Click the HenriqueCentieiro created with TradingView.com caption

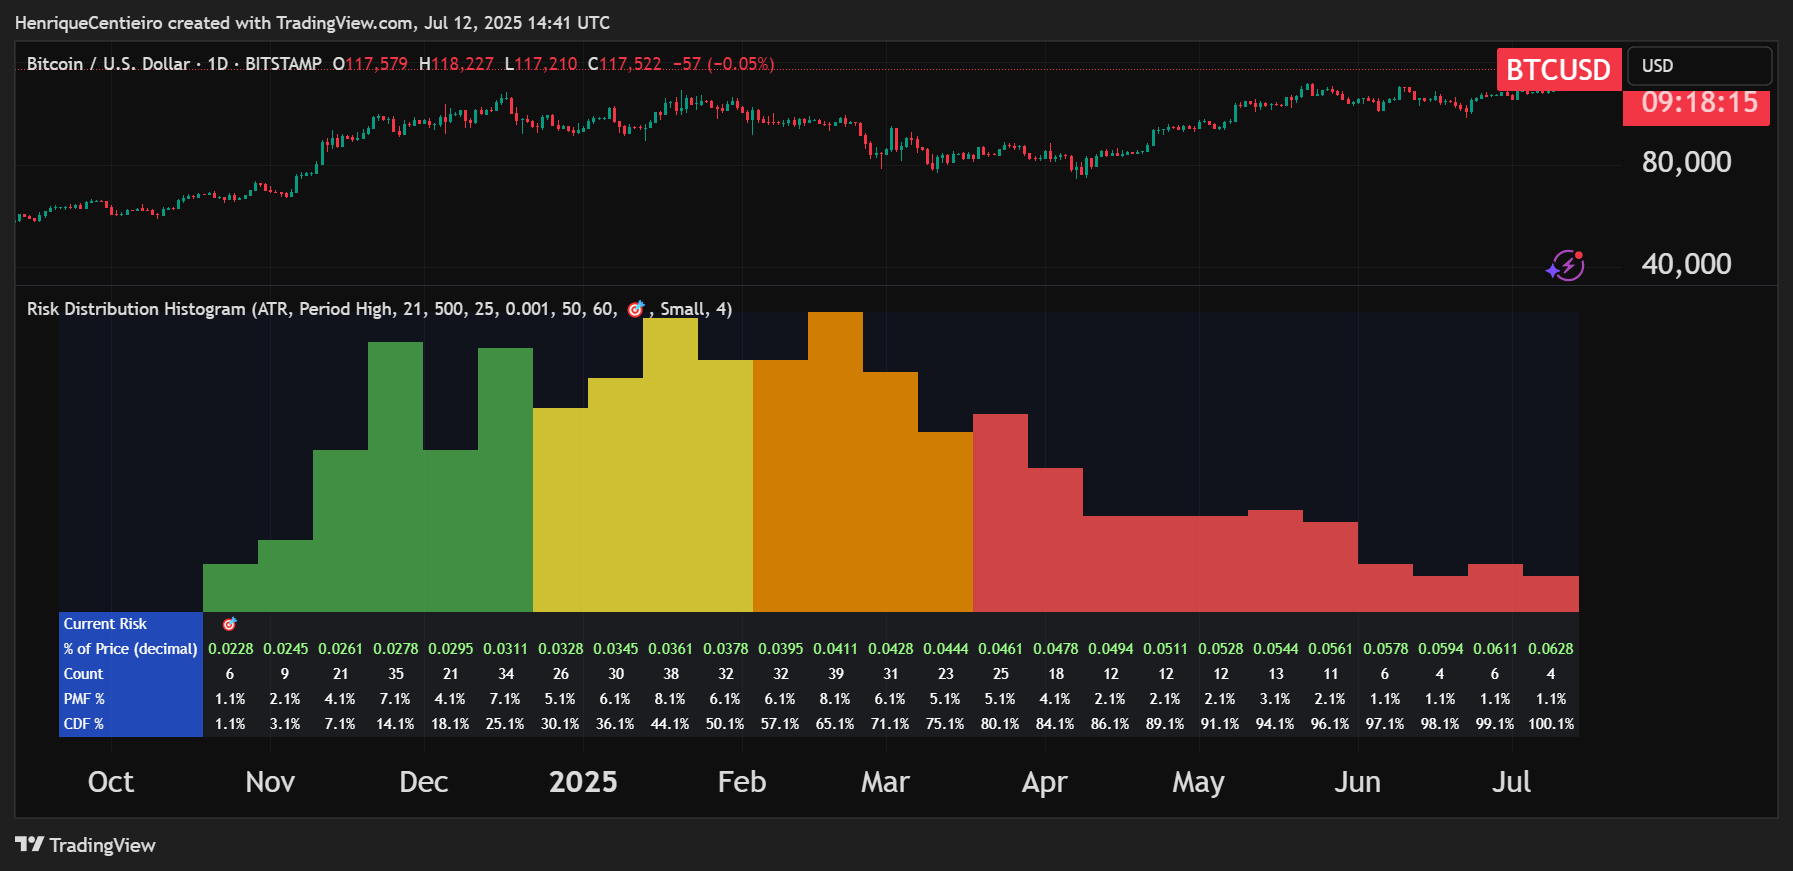pyautogui.click(x=312, y=23)
